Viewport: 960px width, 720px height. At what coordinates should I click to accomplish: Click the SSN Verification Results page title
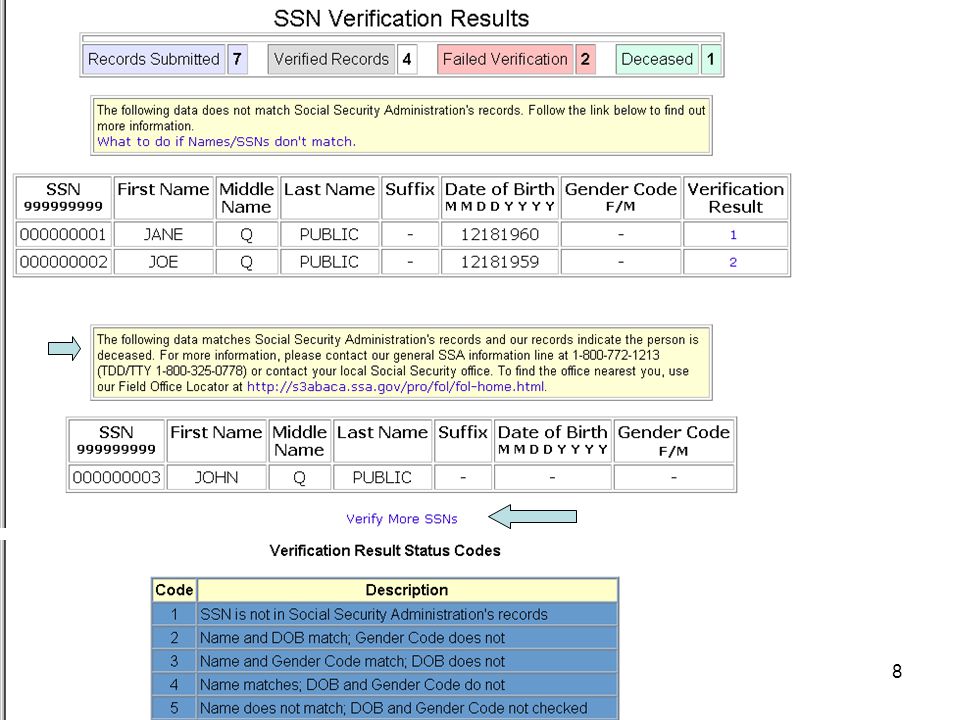[401, 18]
